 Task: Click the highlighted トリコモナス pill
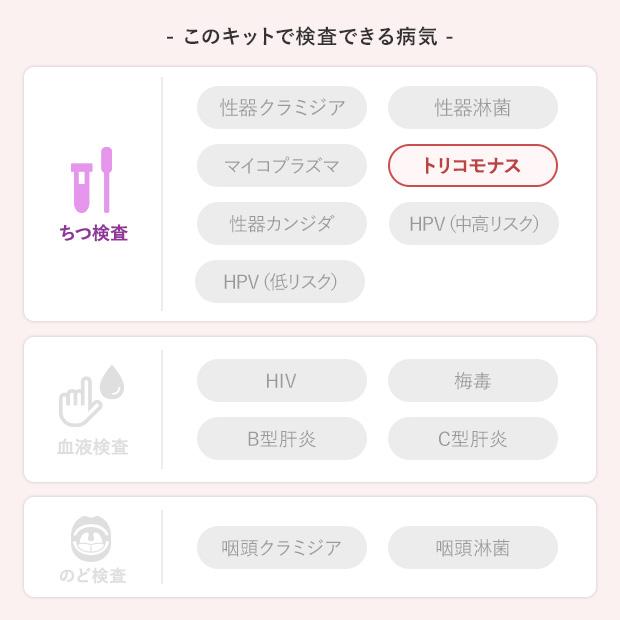[x=472, y=166]
